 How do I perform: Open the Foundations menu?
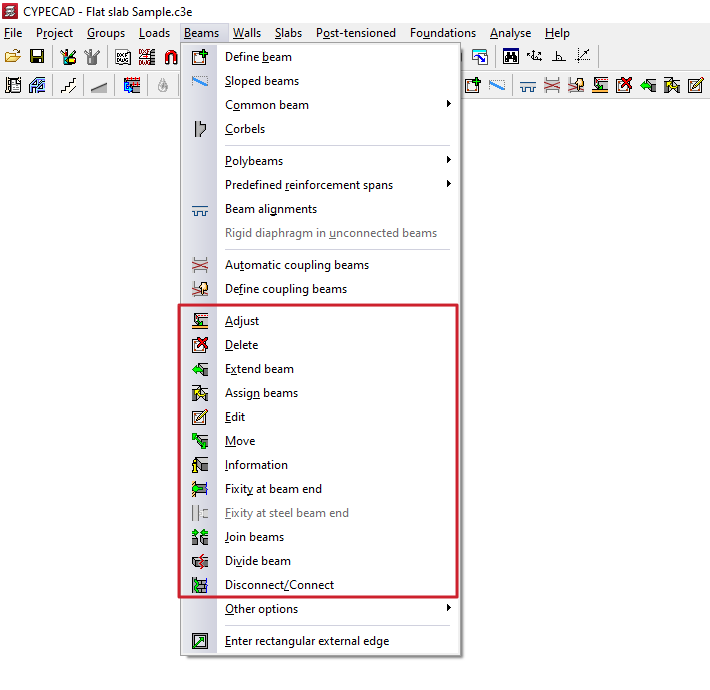pos(443,33)
